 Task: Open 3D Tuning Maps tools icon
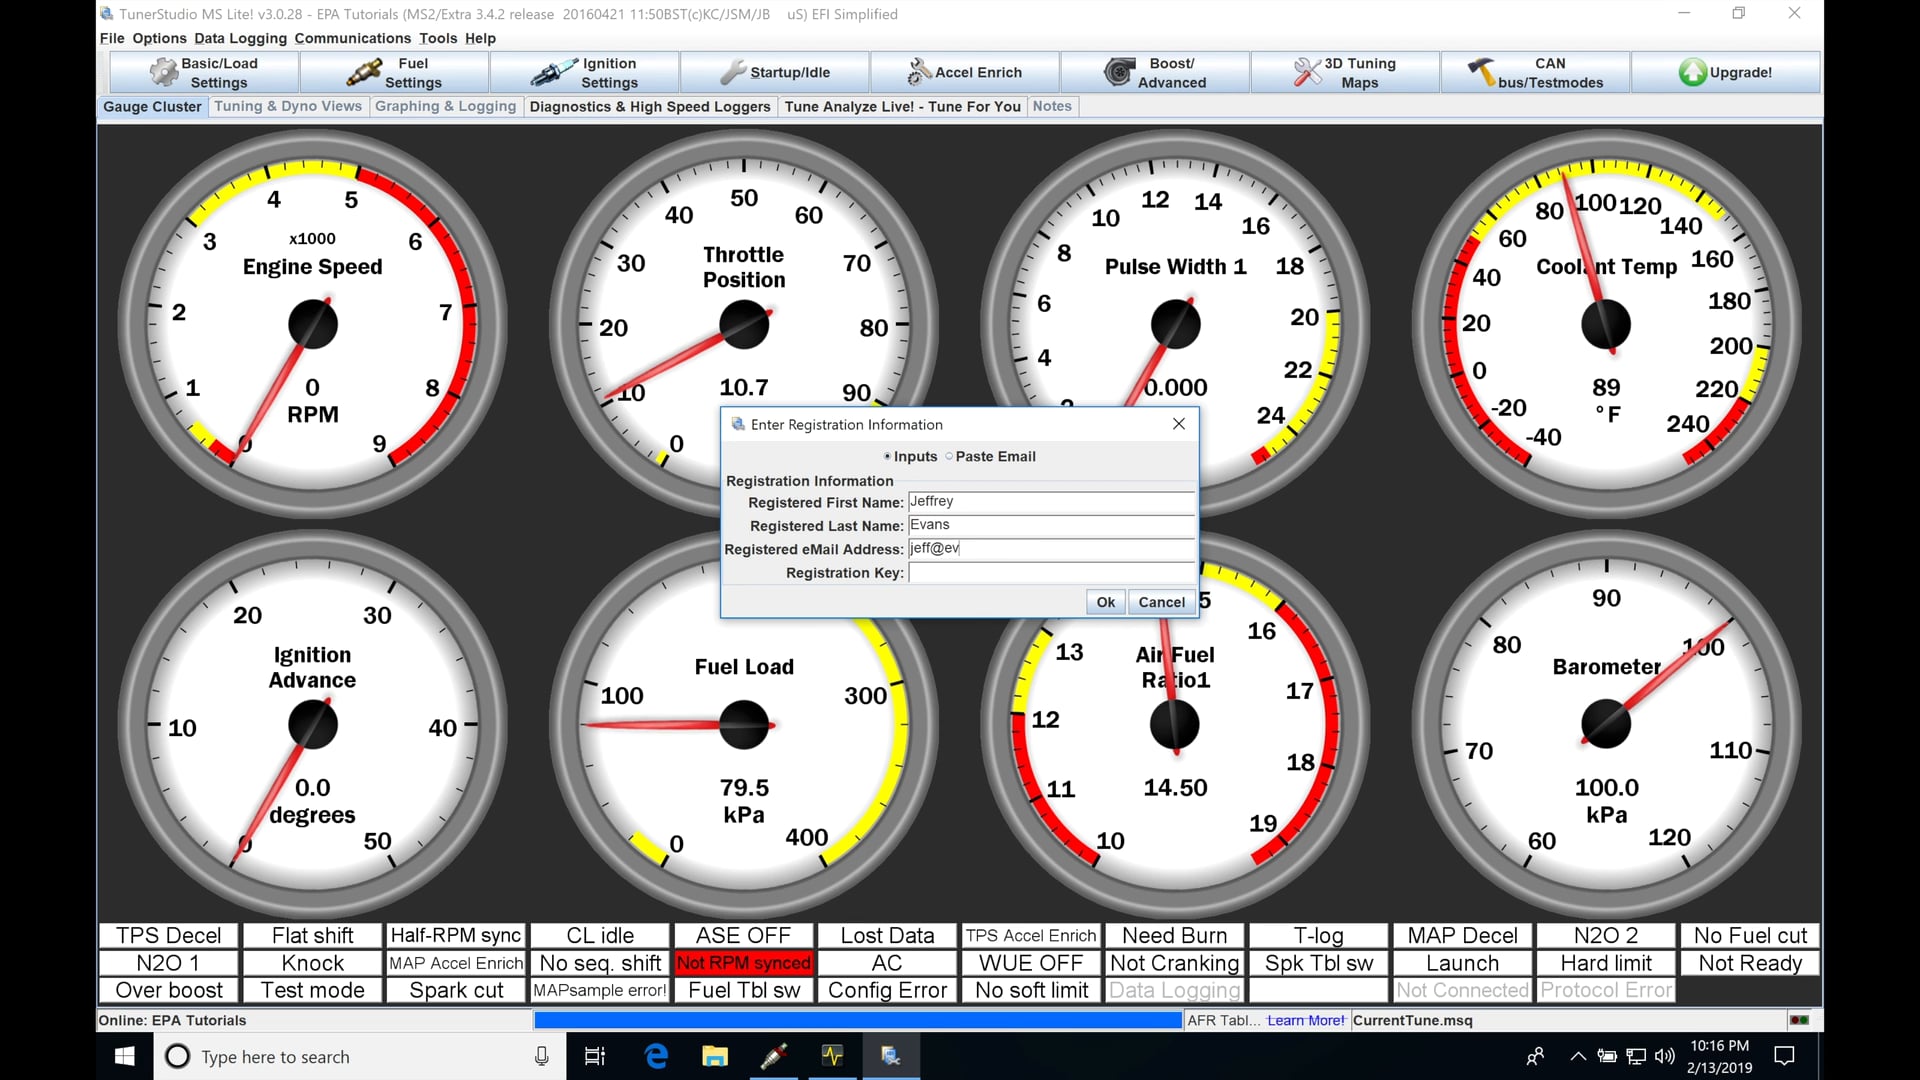[1306, 72]
